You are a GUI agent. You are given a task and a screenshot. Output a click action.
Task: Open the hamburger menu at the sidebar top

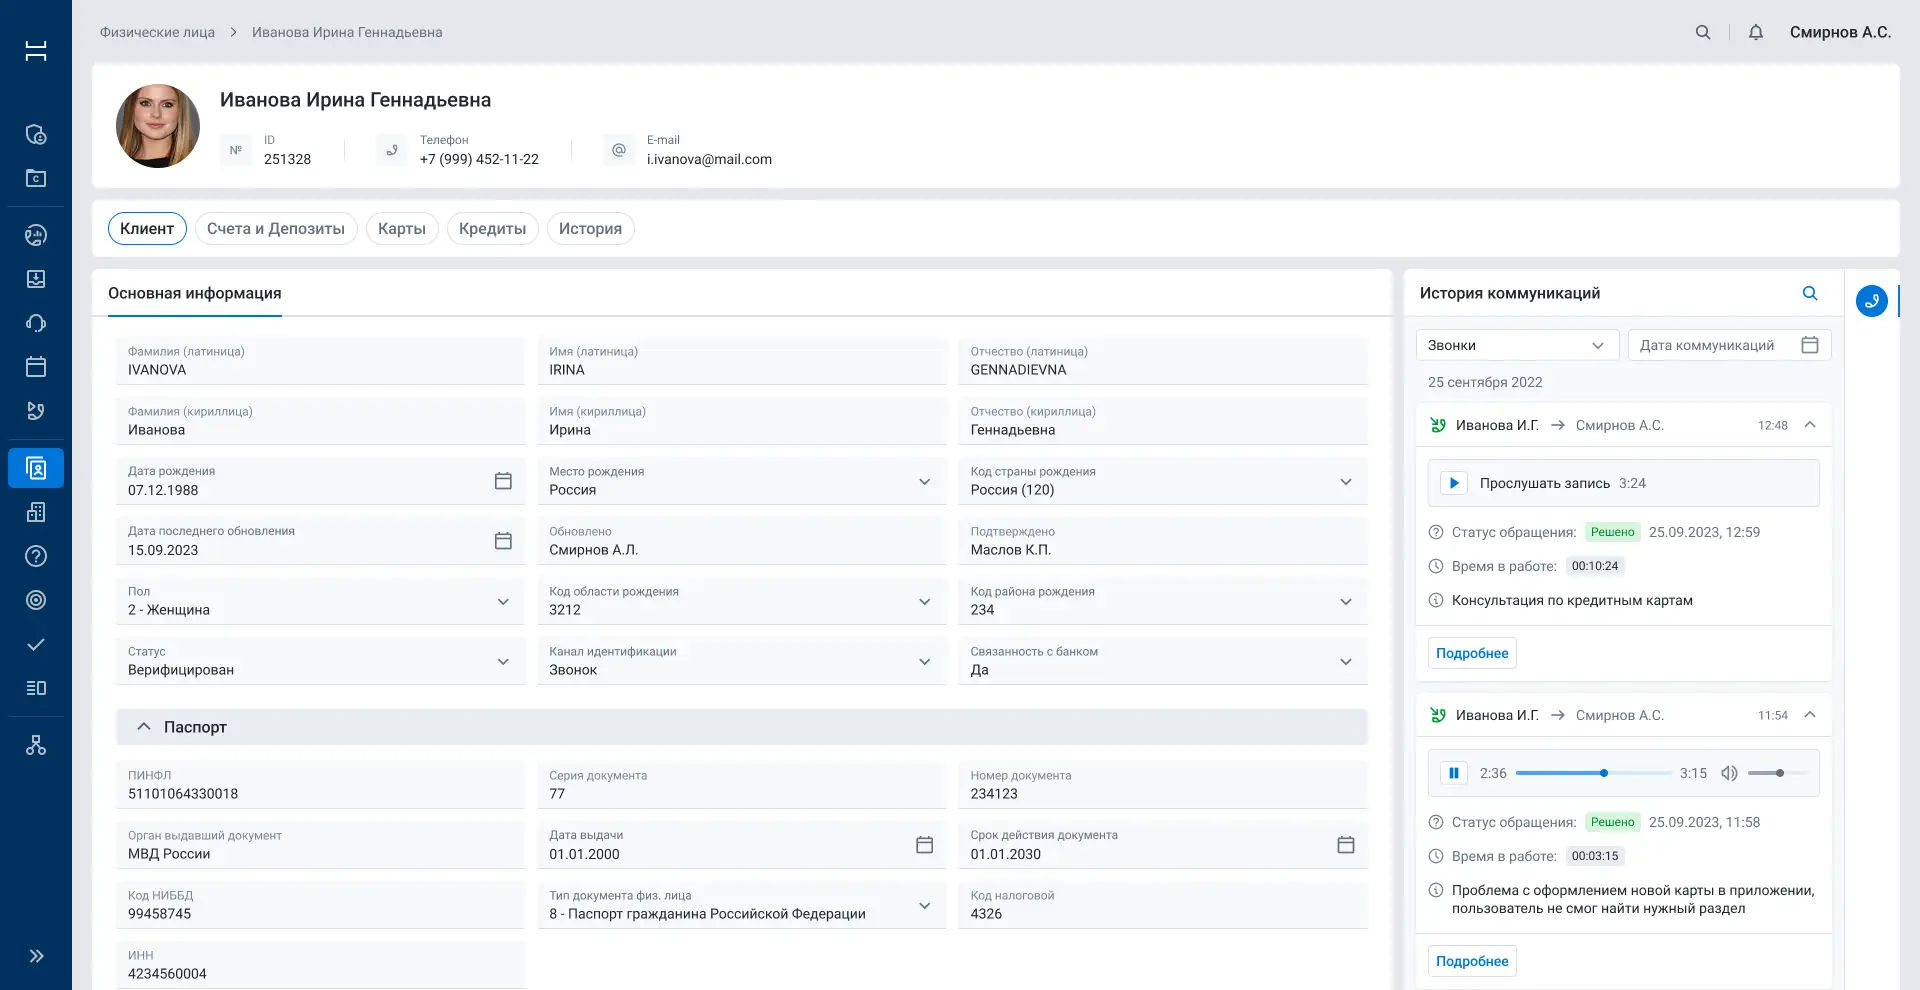click(x=36, y=51)
